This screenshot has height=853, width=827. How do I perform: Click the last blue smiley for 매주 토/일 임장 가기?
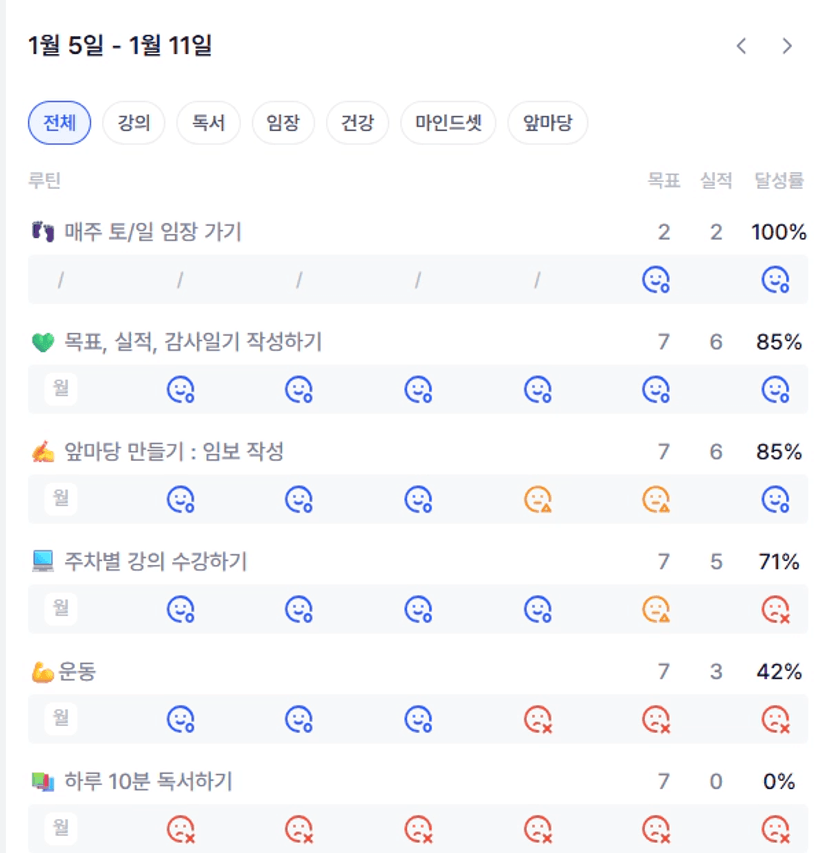[775, 280]
